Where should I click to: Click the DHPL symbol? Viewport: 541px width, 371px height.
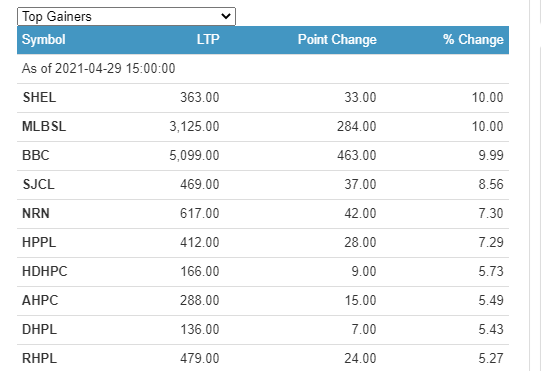(x=39, y=329)
